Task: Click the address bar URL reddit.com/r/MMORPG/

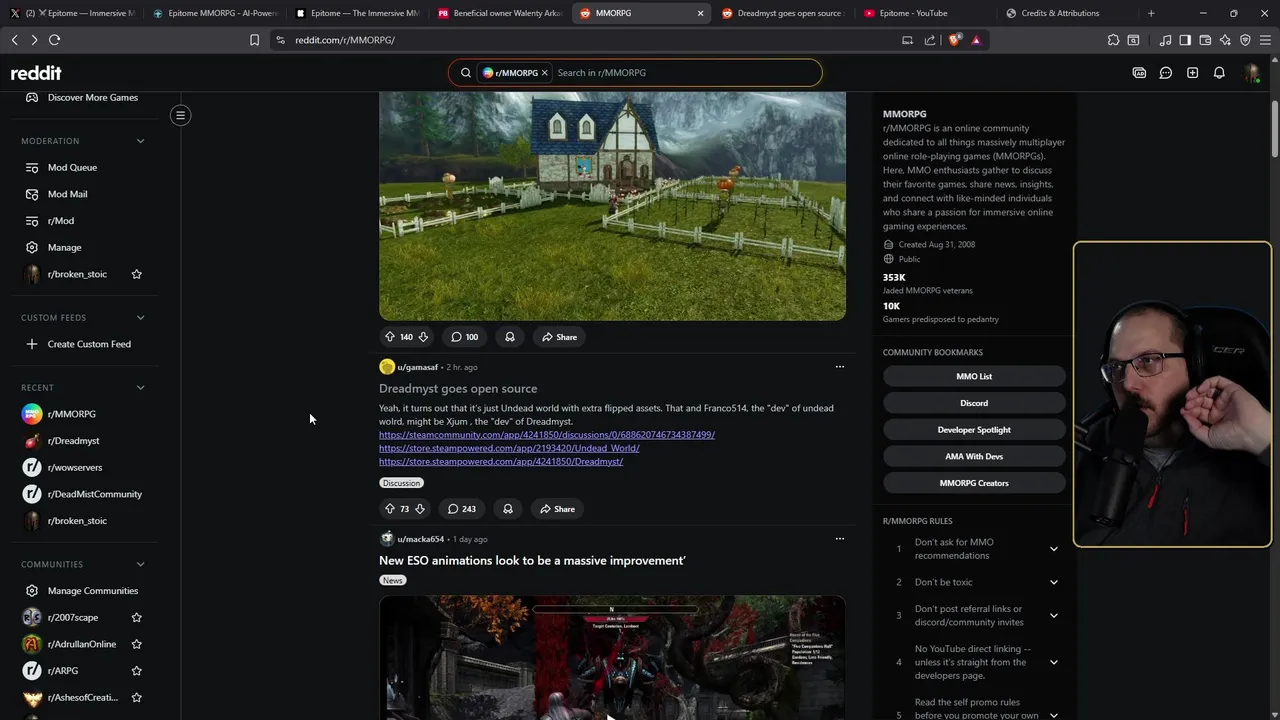Action: (x=345, y=40)
